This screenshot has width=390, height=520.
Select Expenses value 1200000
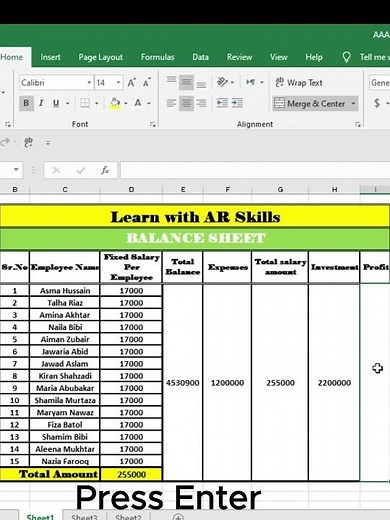(x=227, y=382)
